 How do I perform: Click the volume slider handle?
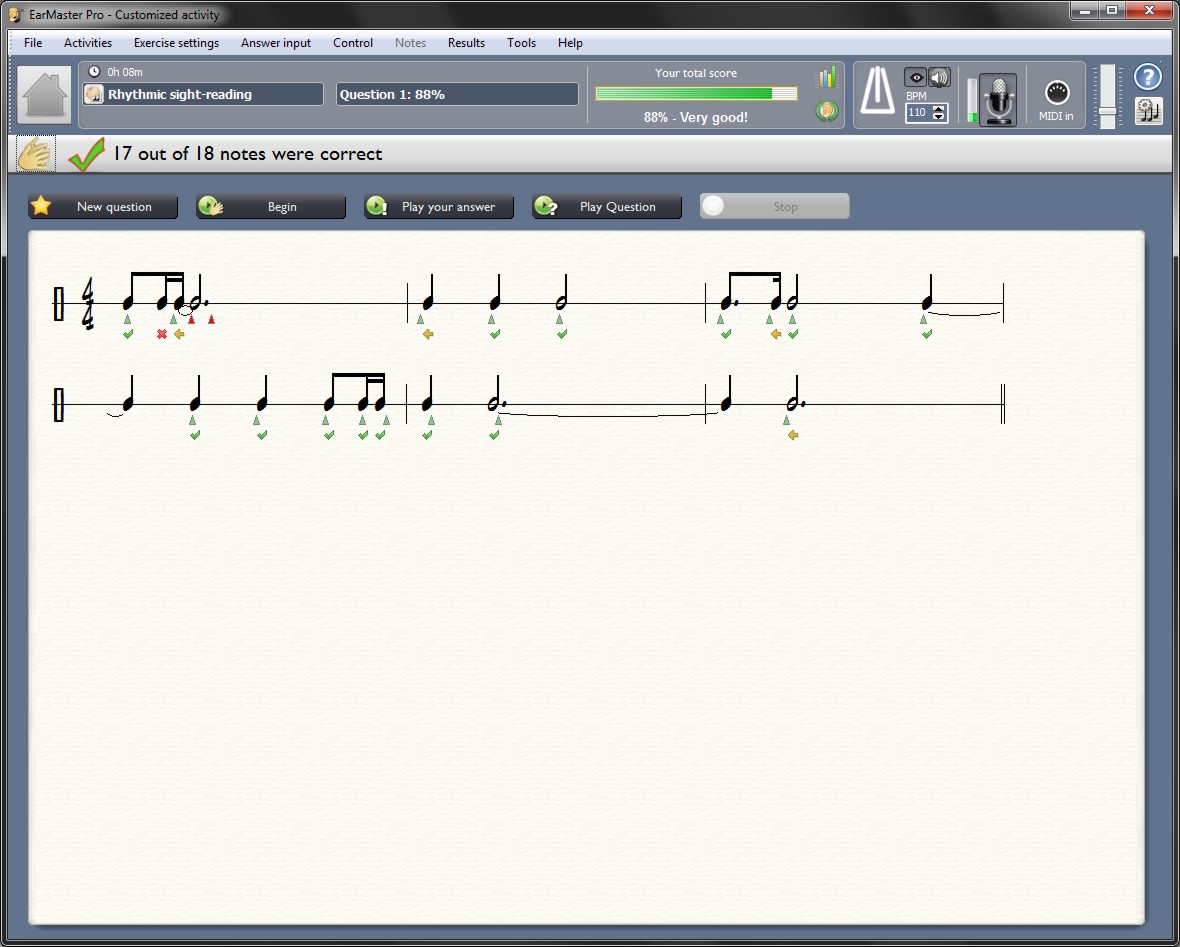tap(1107, 110)
